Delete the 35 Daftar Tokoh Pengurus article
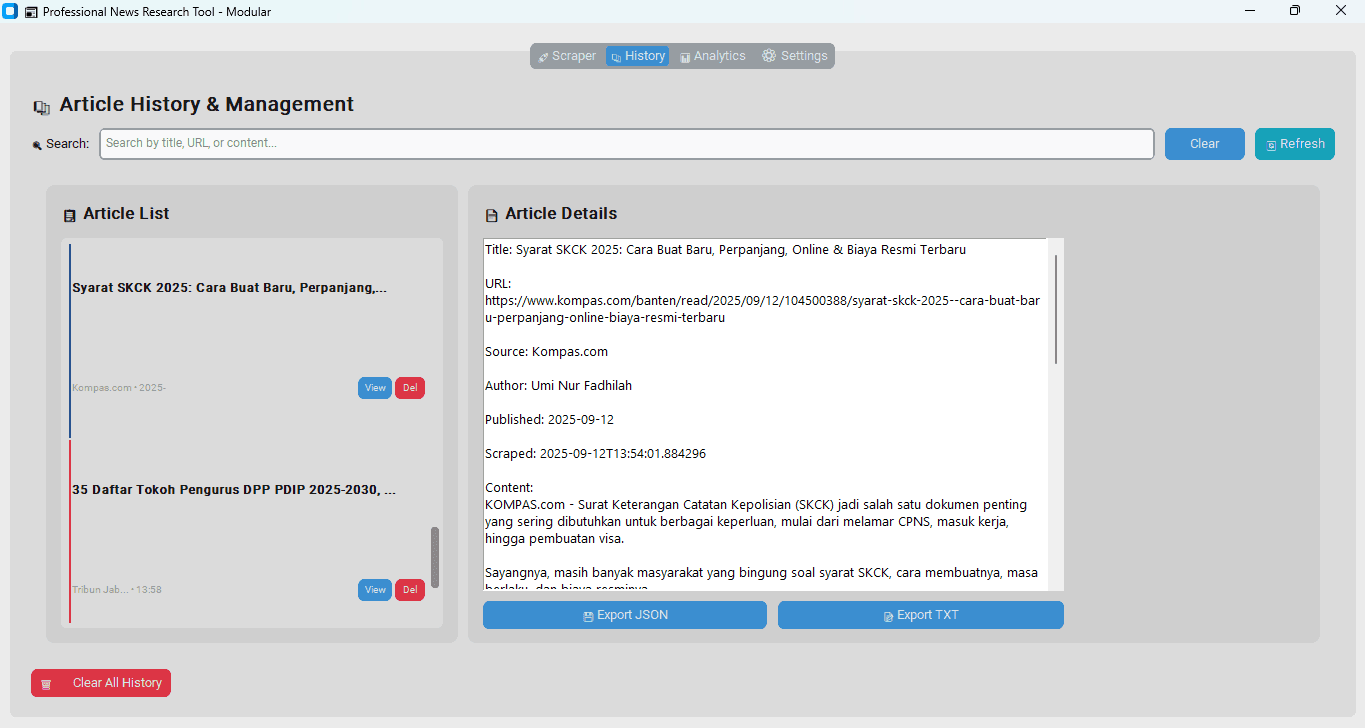The height and width of the screenshot is (728, 1365). tap(409, 589)
